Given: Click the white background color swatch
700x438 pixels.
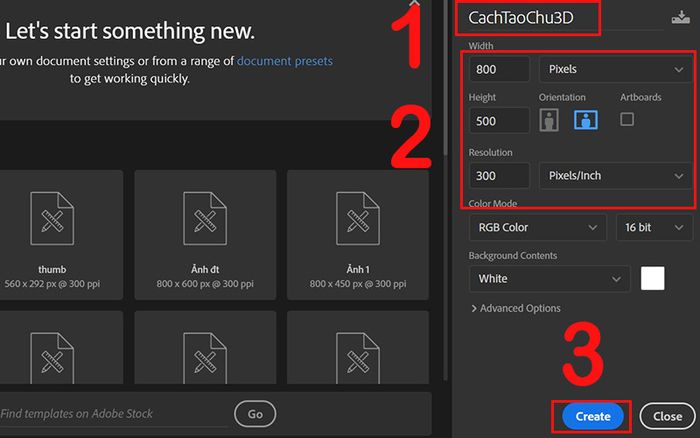Looking at the screenshot, I should 652,278.
